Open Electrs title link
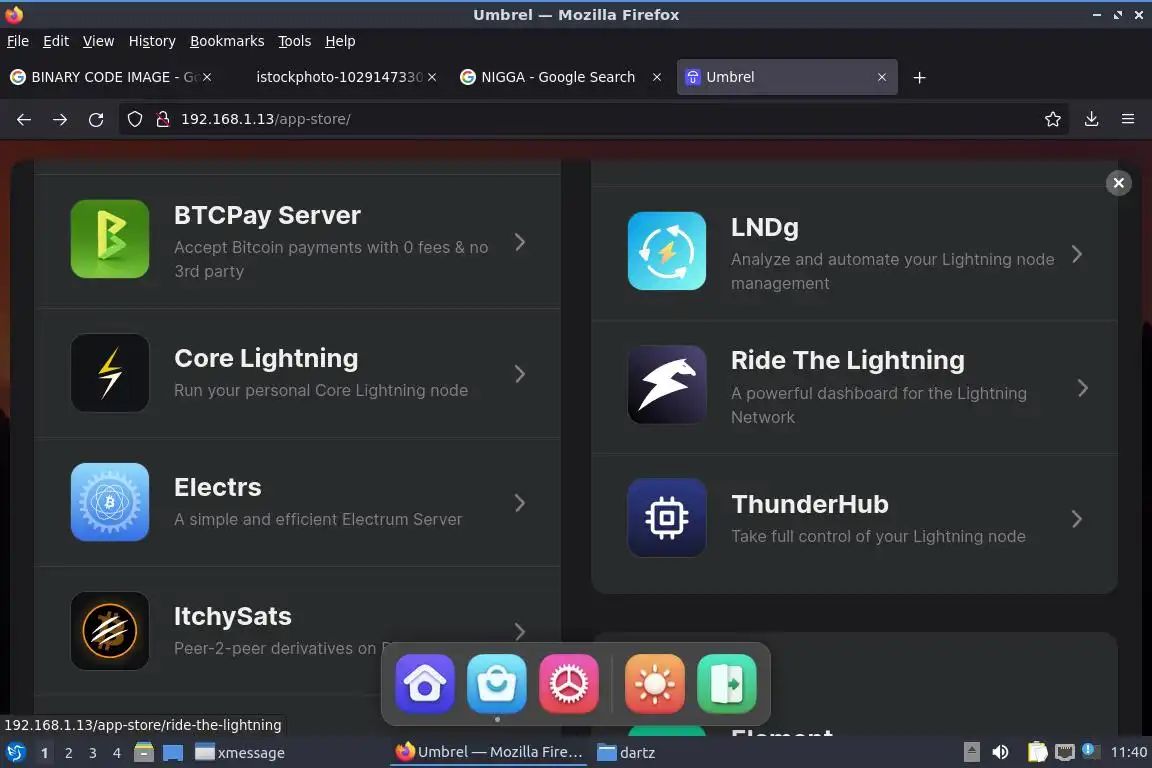This screenshot has height=768, width=1152. click(x=217, y=487)
